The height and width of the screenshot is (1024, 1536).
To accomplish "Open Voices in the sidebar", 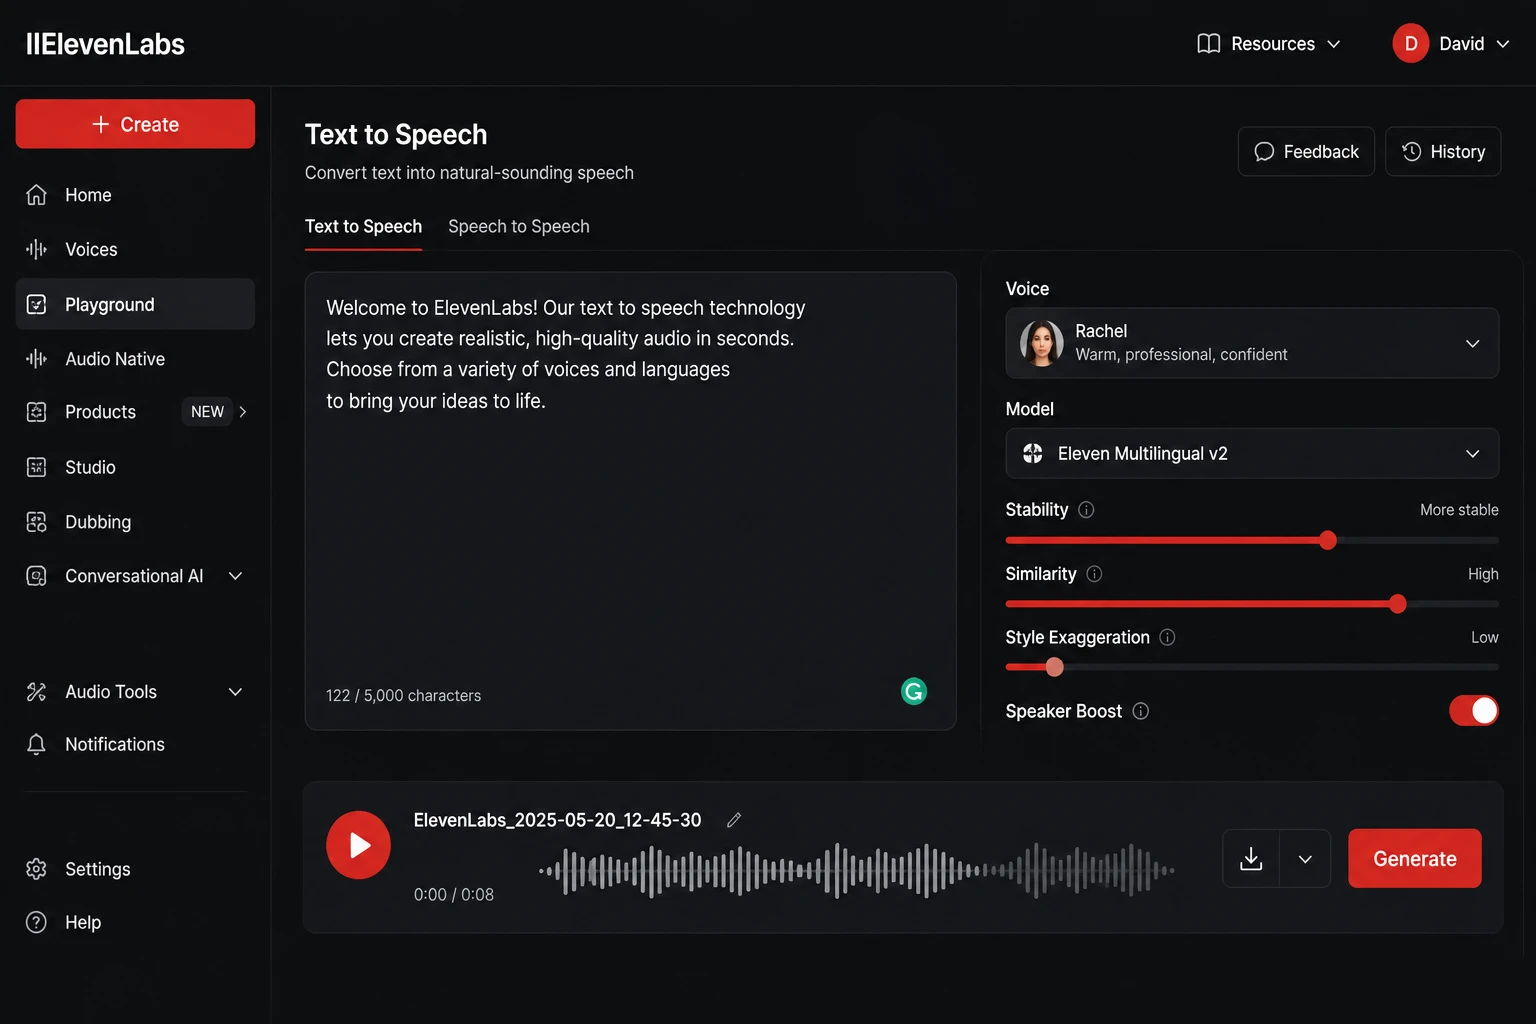I will tap(135, 249).
